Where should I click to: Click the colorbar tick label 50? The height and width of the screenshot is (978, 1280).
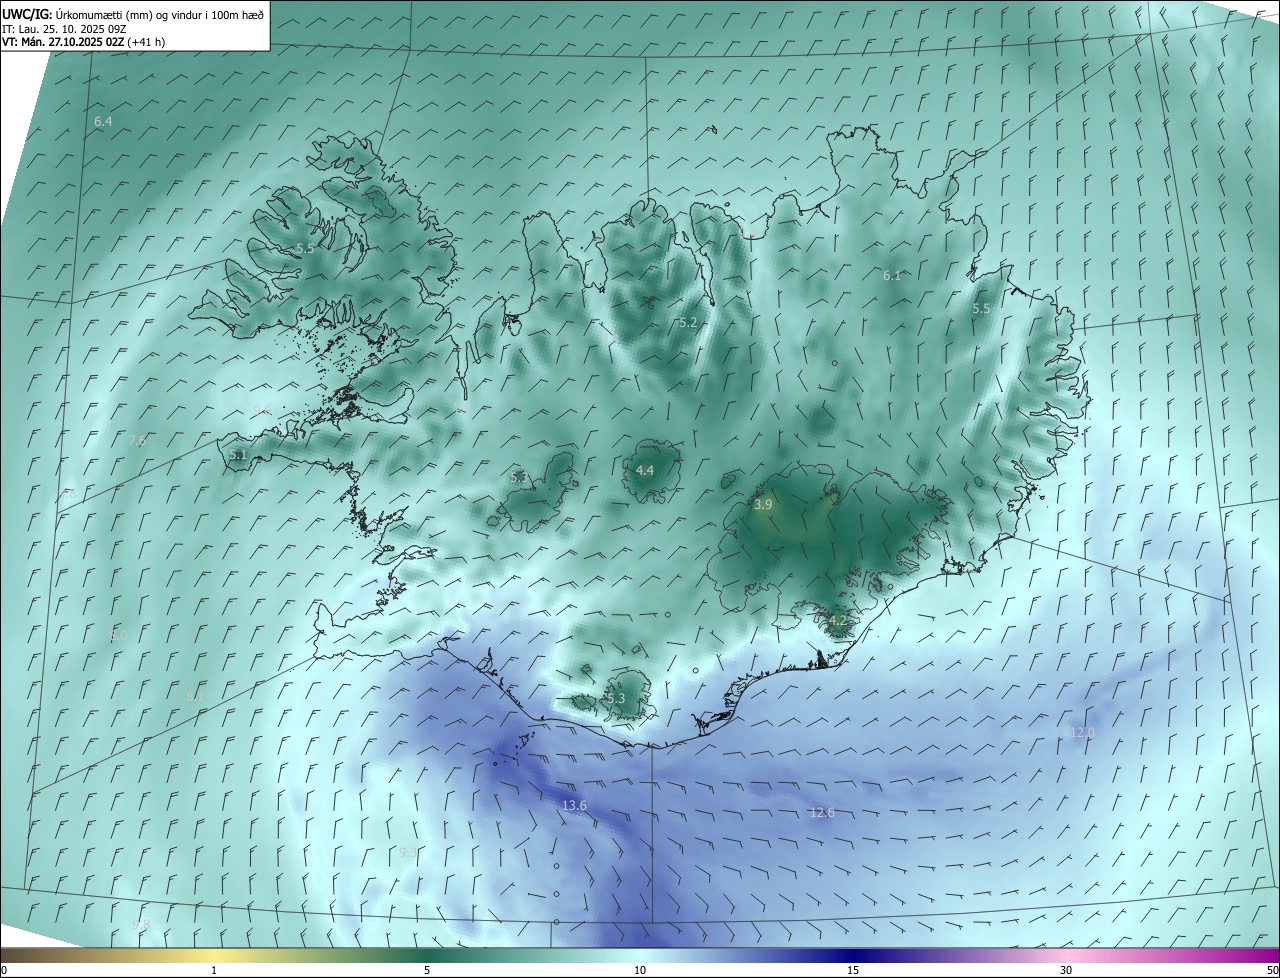pos(1272,970)
